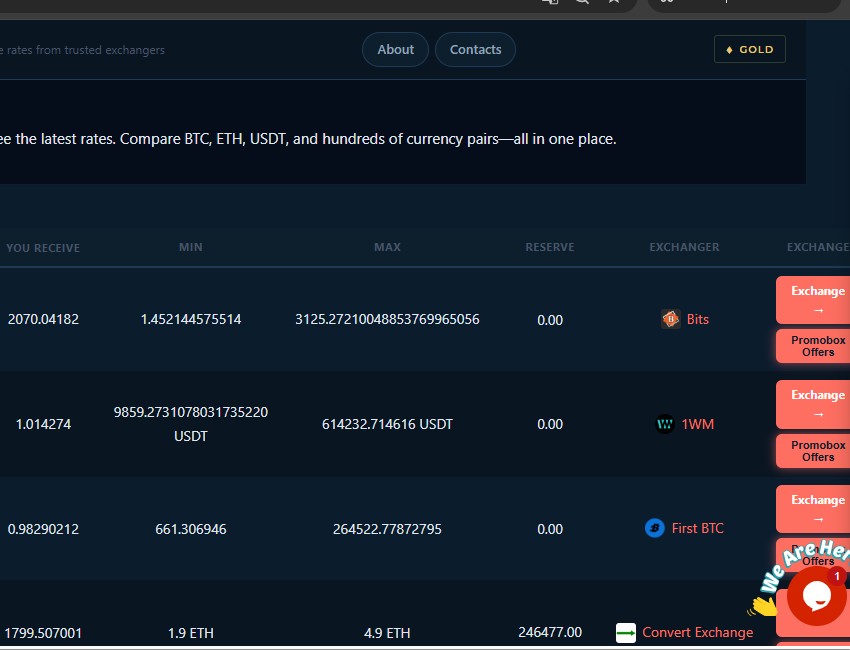
Task: Select the 1WM exchanger logo icon
Action: tap(665, 424)
